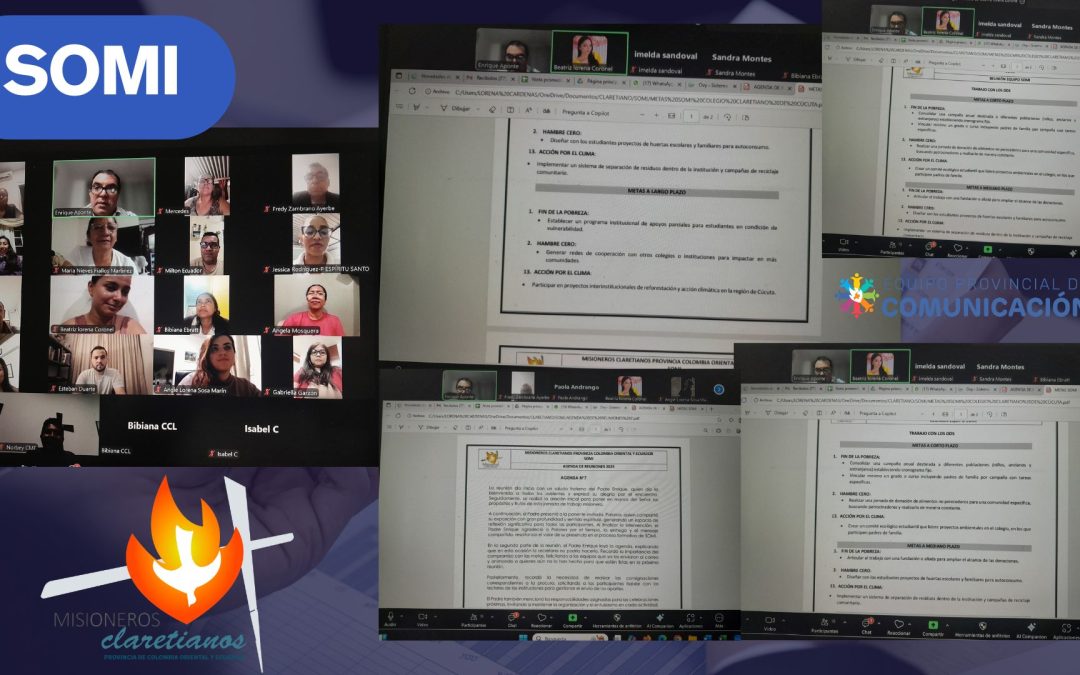Toggle Video camera in the agenda meeting toolbar
This screenshot has height=675, width=1080.
(x=423, y=617)
